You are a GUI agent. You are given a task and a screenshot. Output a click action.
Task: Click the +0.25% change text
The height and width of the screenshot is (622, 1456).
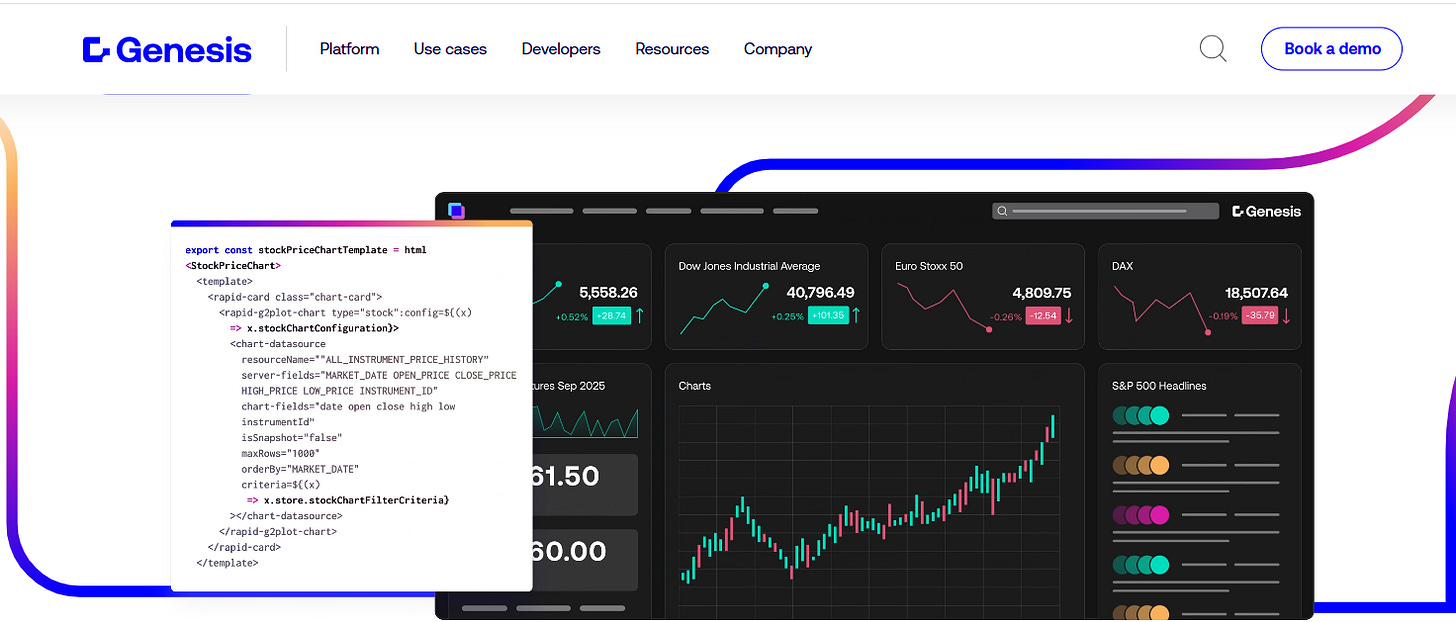coord(786,317)
